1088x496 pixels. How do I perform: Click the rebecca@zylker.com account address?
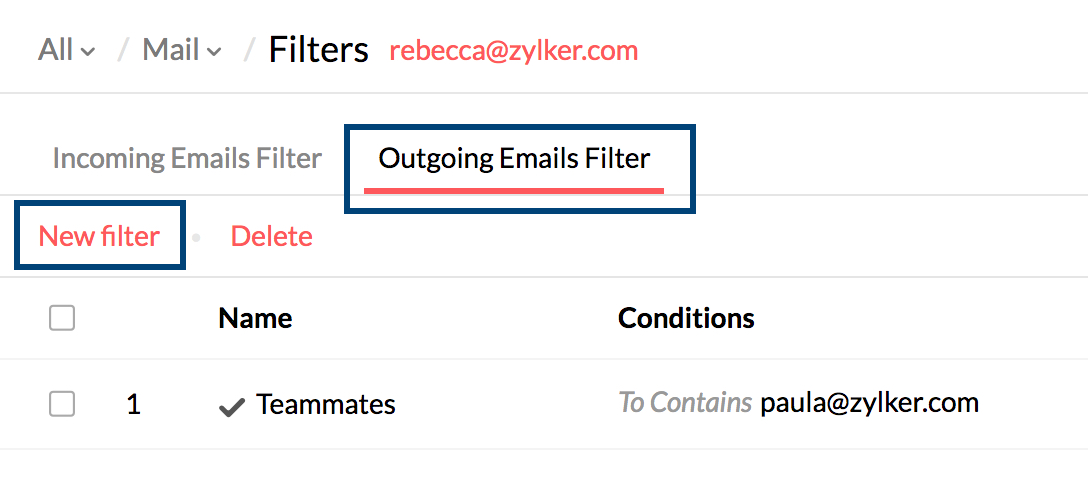(513, 50)
